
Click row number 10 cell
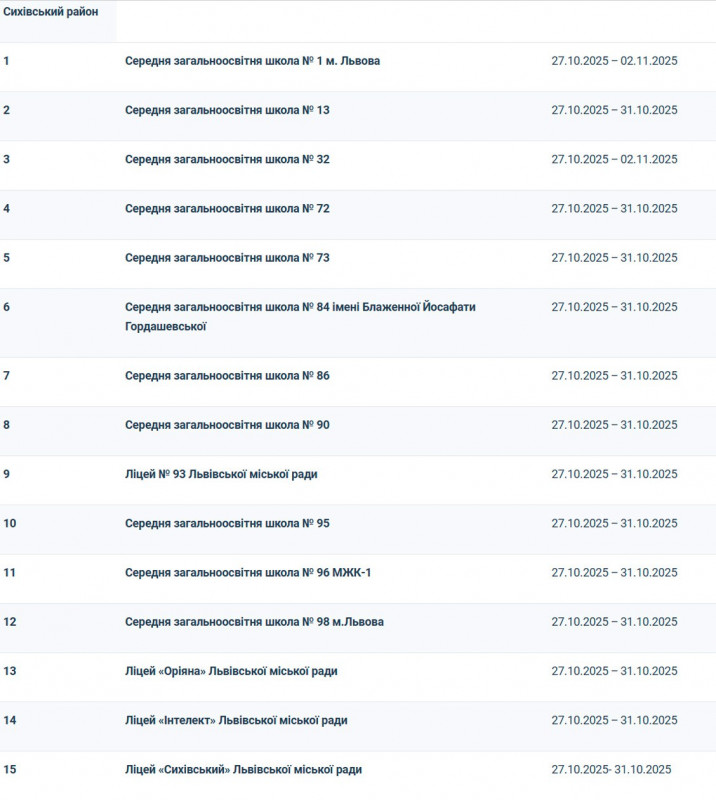click(10, 523)
